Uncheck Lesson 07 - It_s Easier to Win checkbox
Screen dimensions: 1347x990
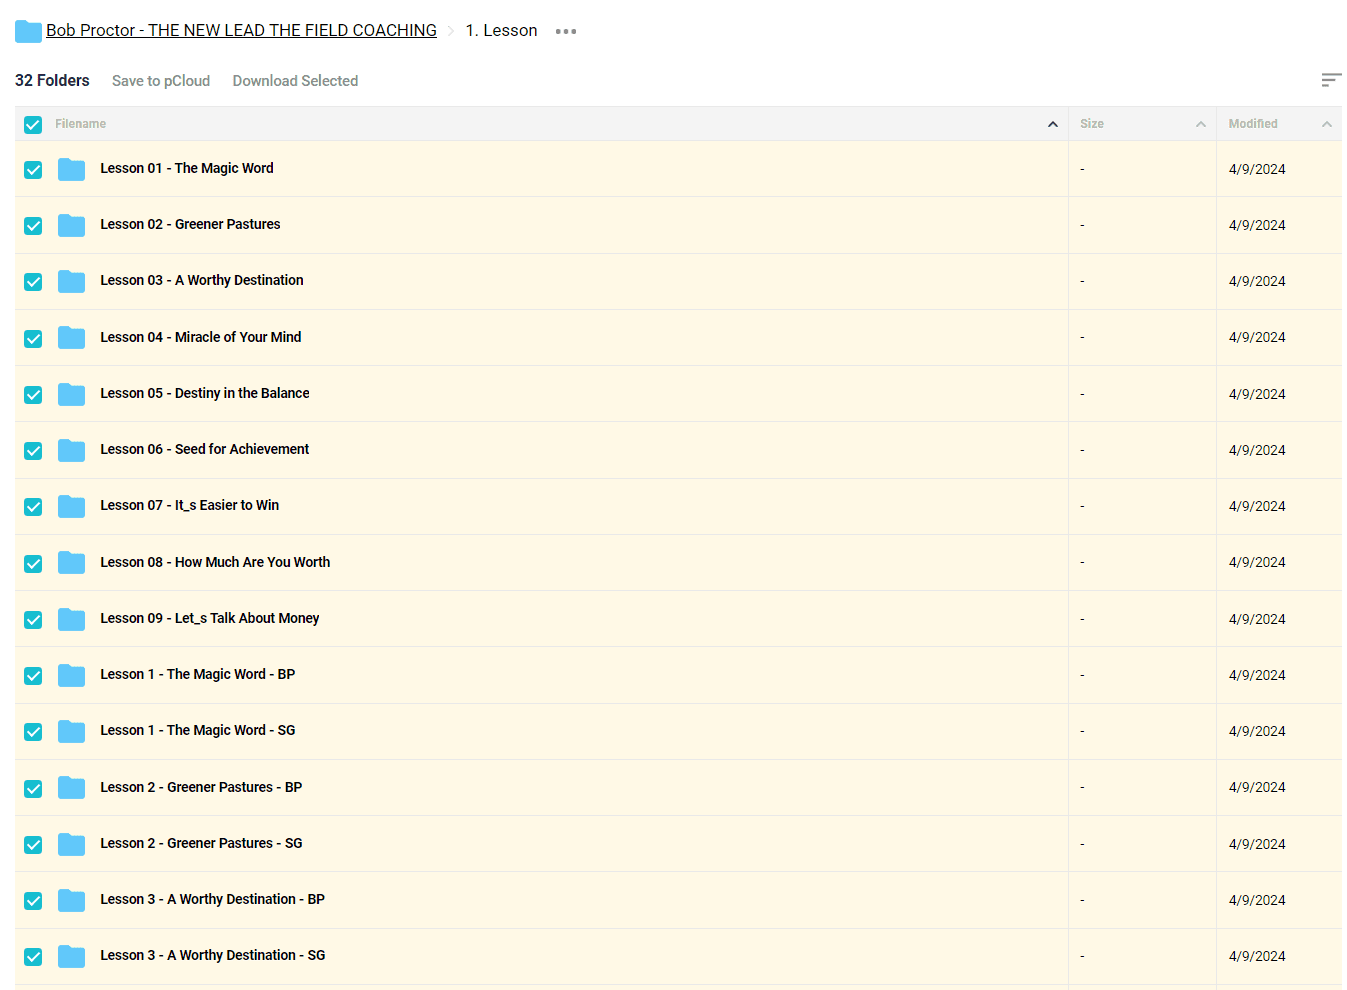click(33, 507)
